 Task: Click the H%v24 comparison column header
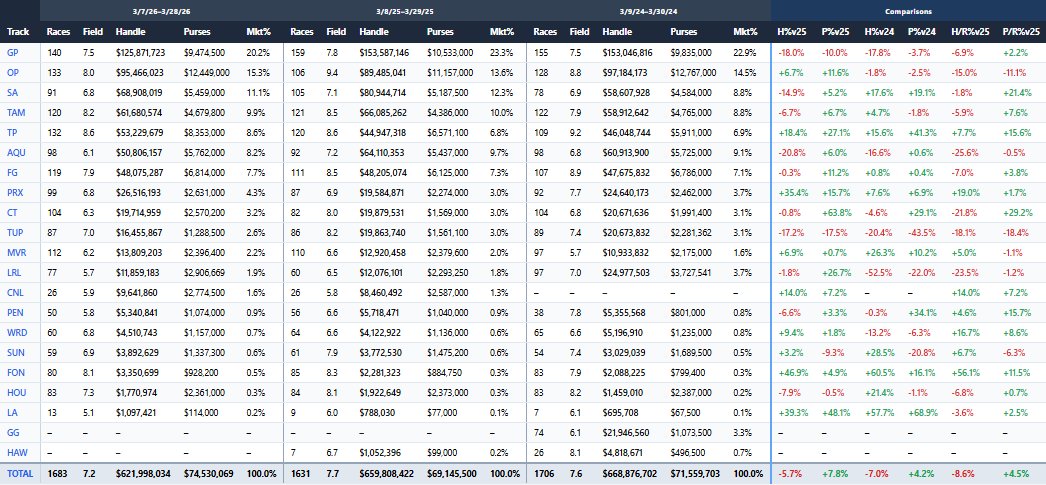879,31
